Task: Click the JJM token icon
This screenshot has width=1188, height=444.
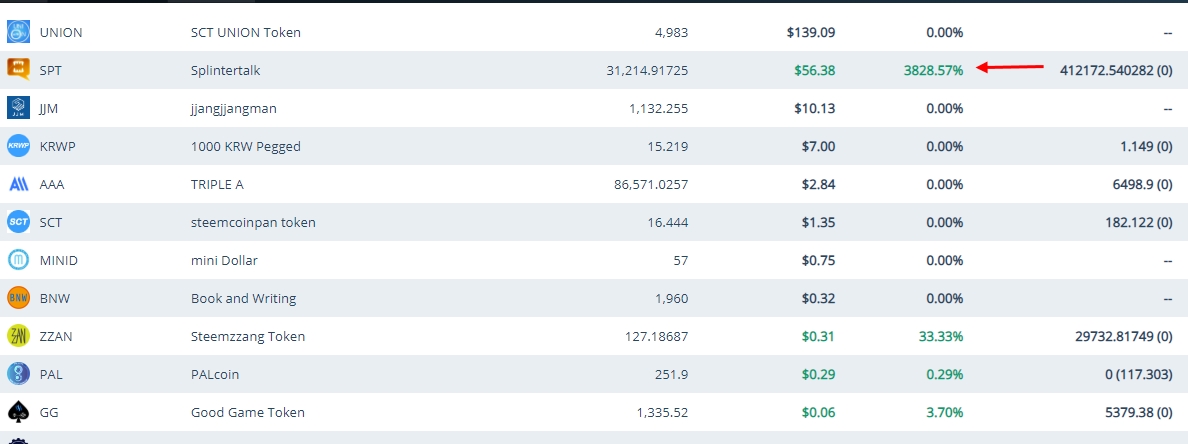Action: (x=18, y=108)
